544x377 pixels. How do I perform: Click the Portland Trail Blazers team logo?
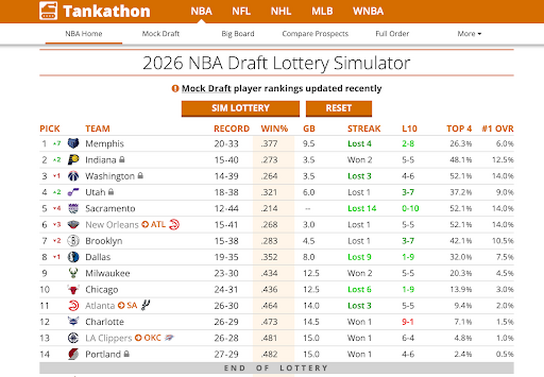pos(73,354)
